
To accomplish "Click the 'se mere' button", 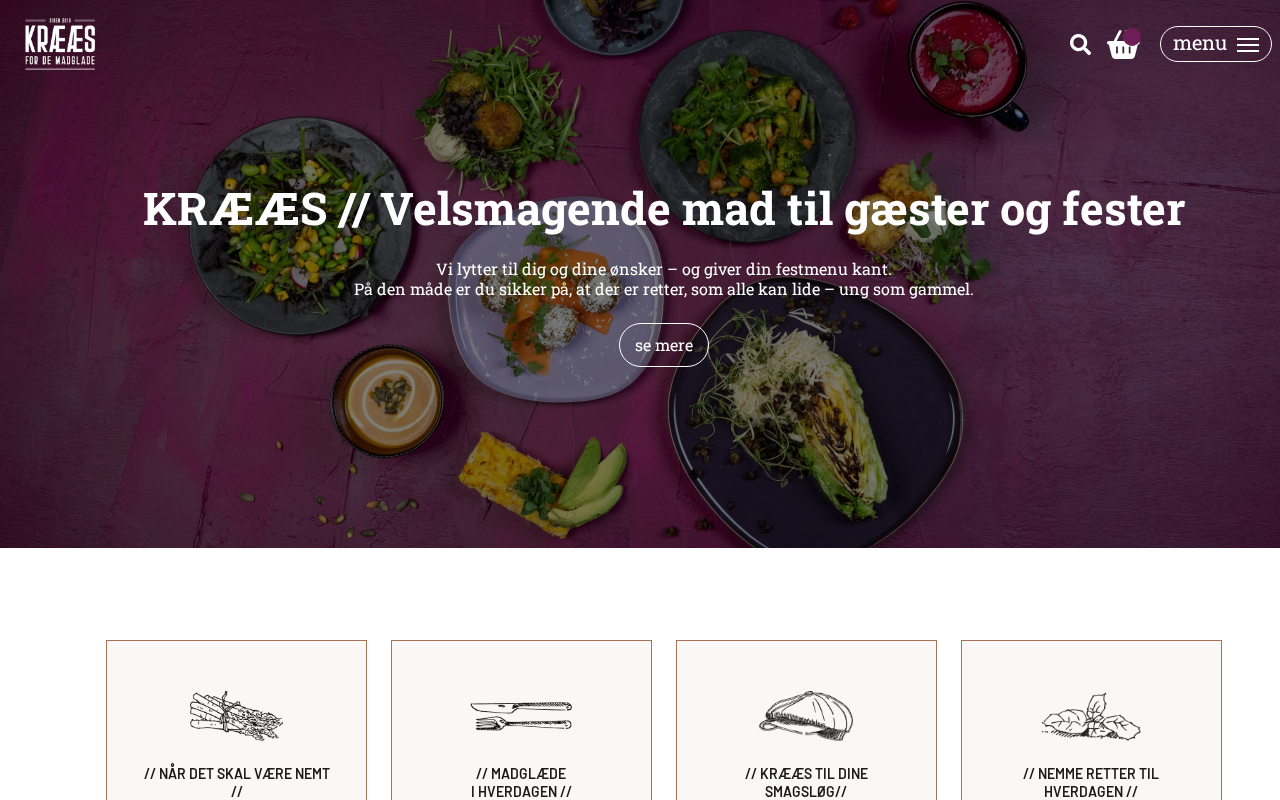I will coord(664,345).
